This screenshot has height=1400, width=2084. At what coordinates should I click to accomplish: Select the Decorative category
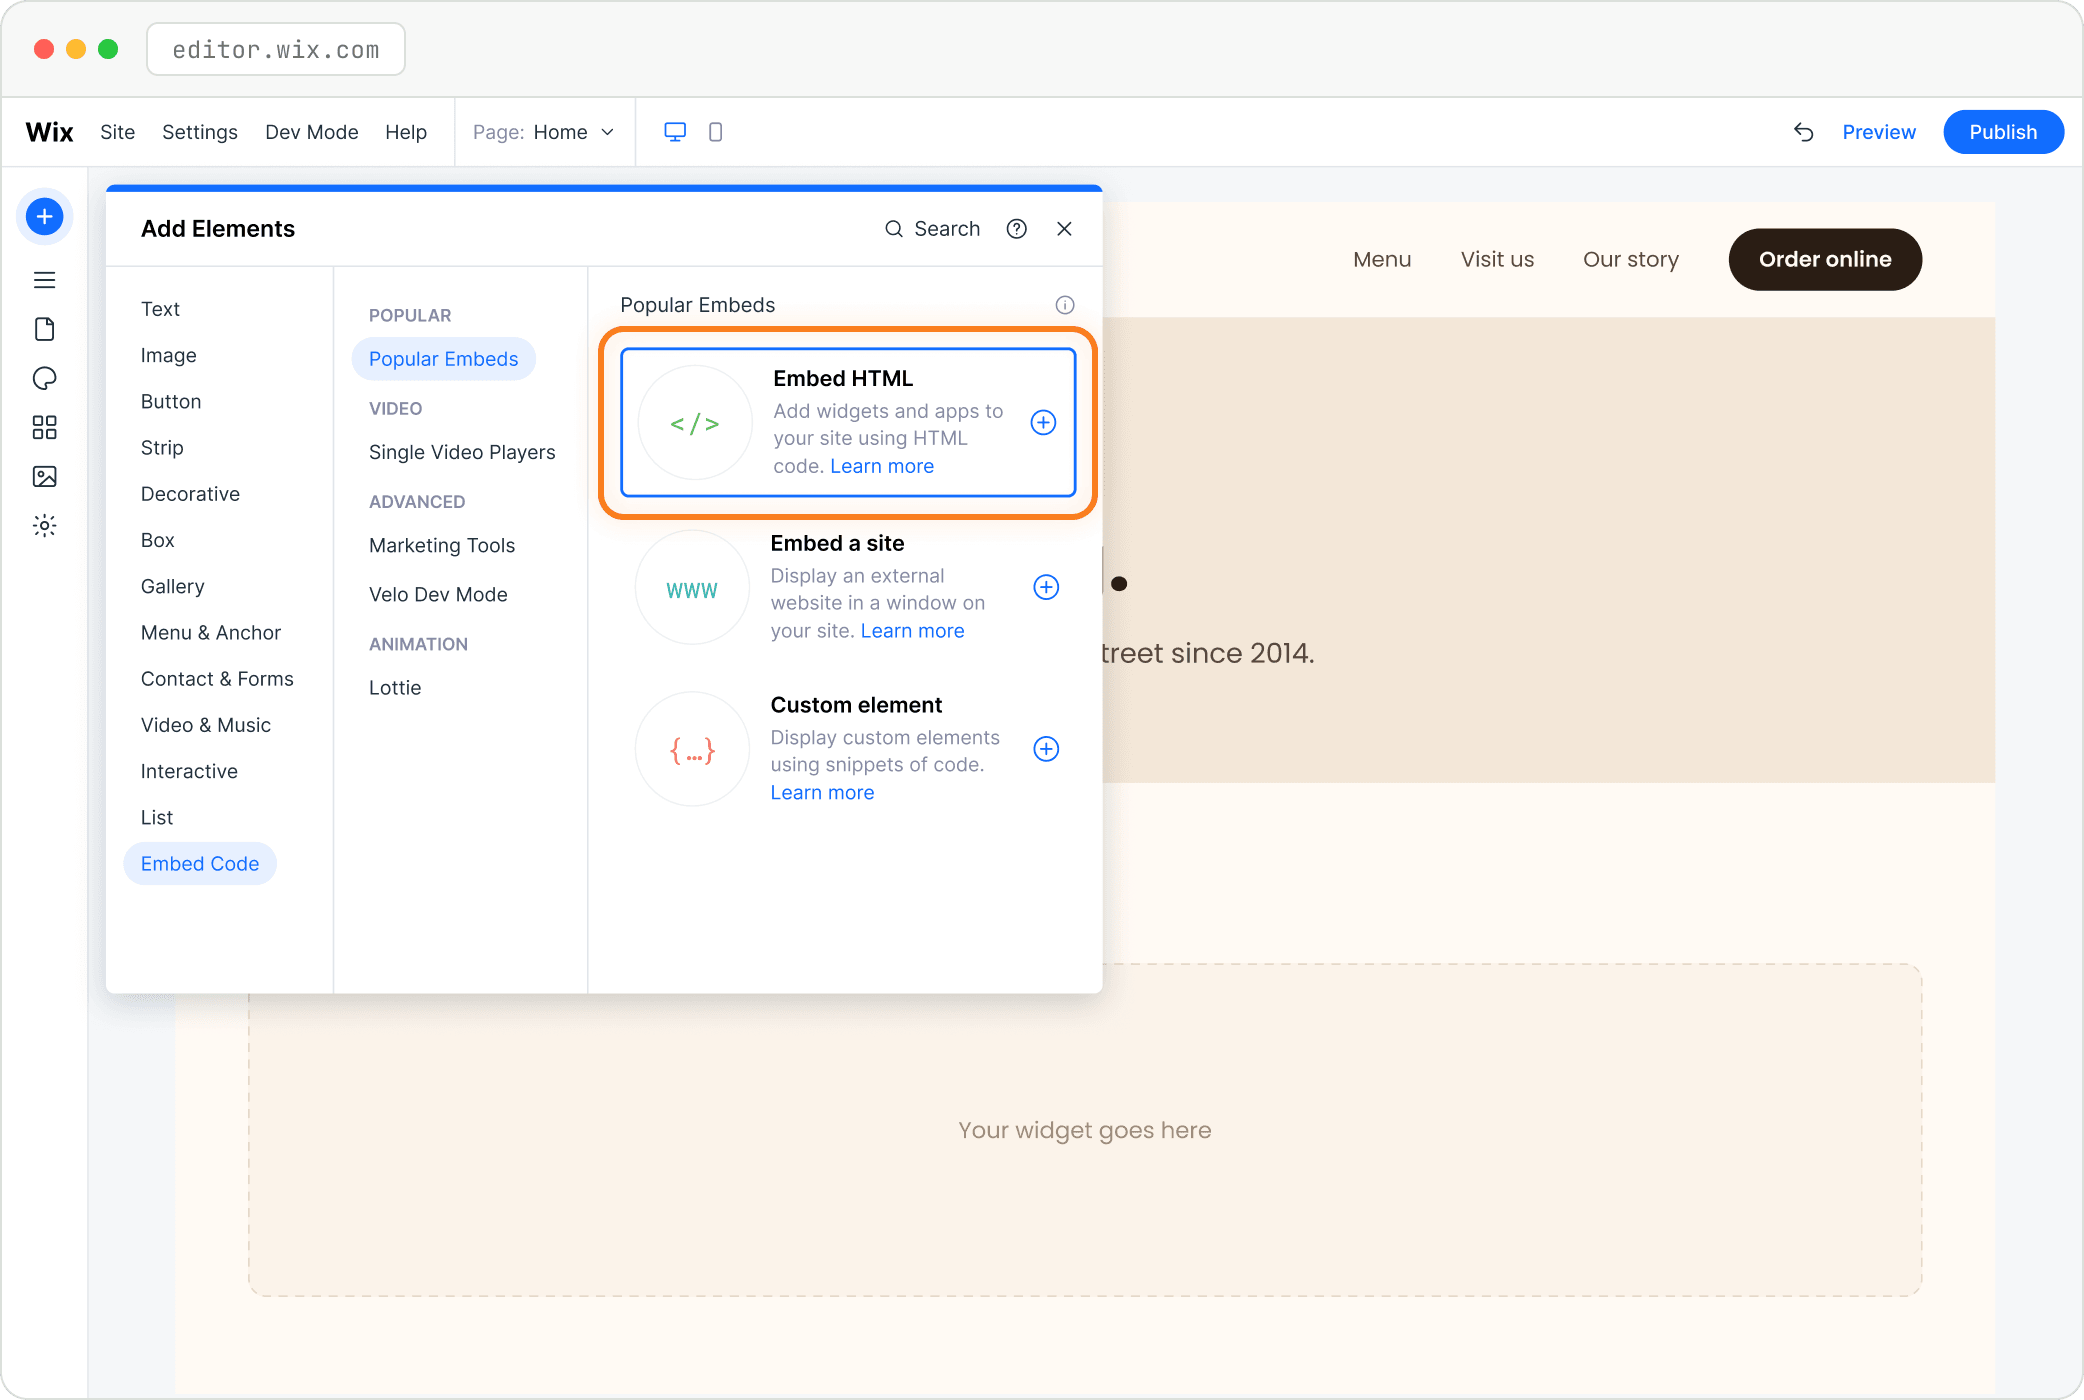point(190,494)
